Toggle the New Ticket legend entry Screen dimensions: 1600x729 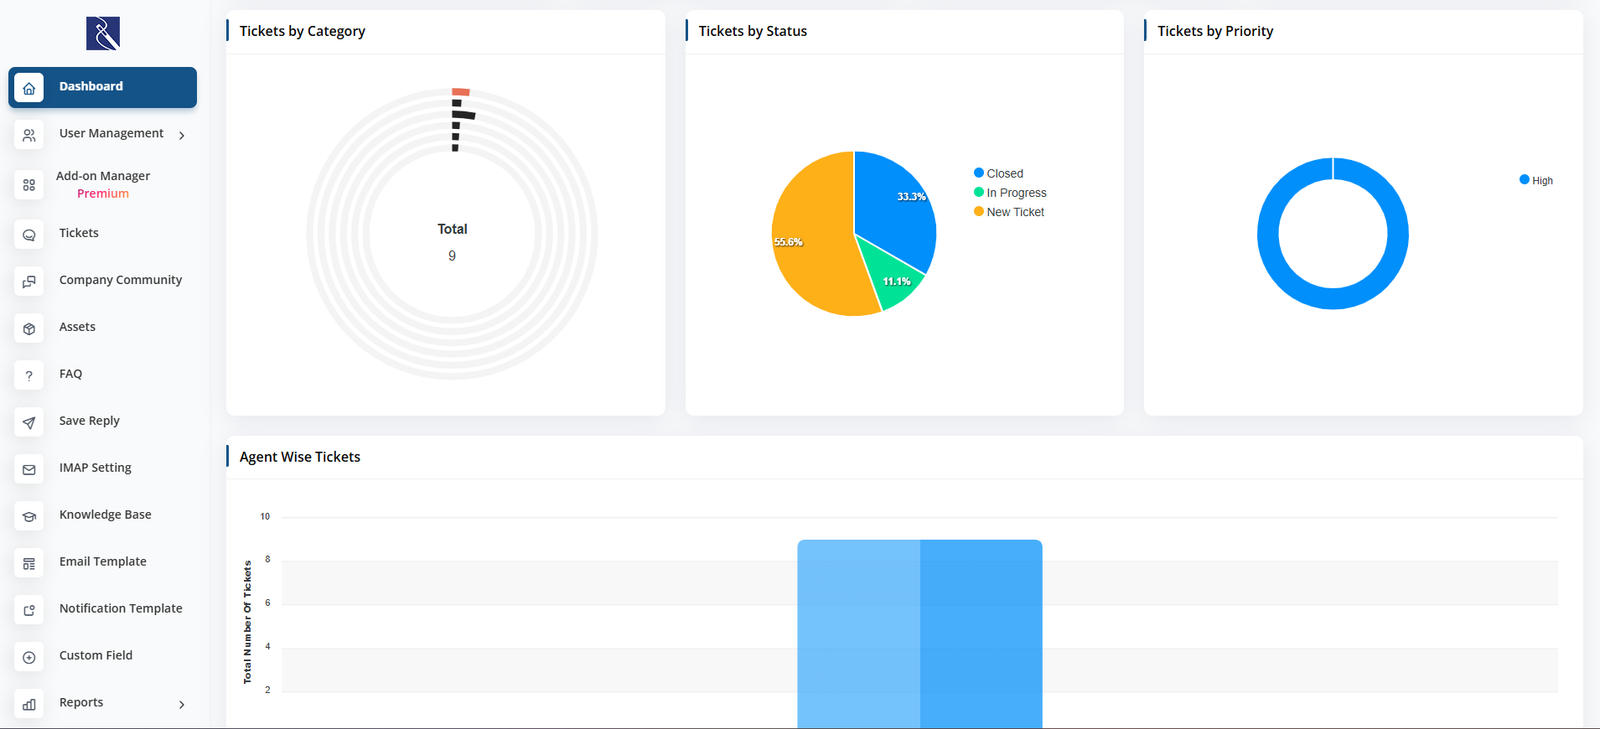click(x=1009, y=212)
